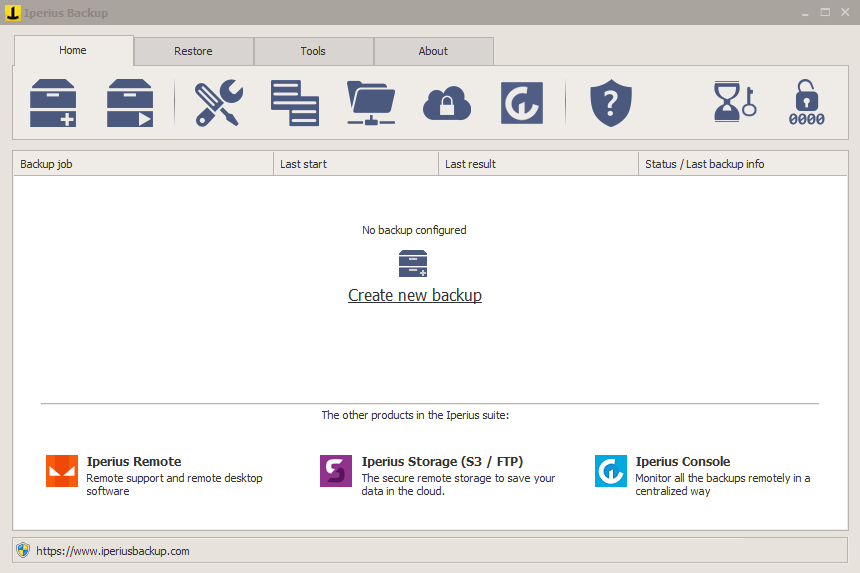Click the Backup job column header
Viewport: 860px width, 573px height.
(143, 164)
